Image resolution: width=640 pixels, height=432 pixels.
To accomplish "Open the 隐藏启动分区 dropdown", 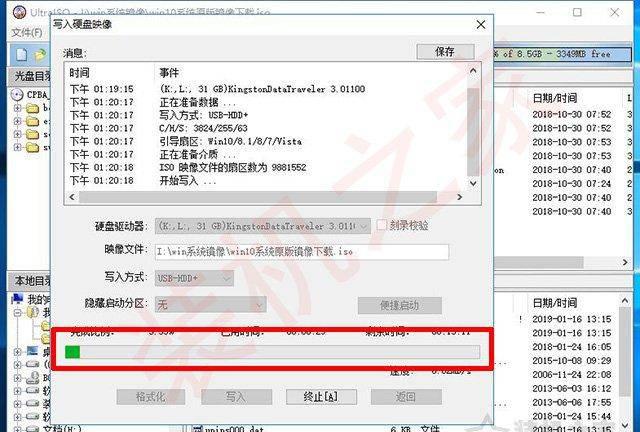I will click(x=259, y=305).
